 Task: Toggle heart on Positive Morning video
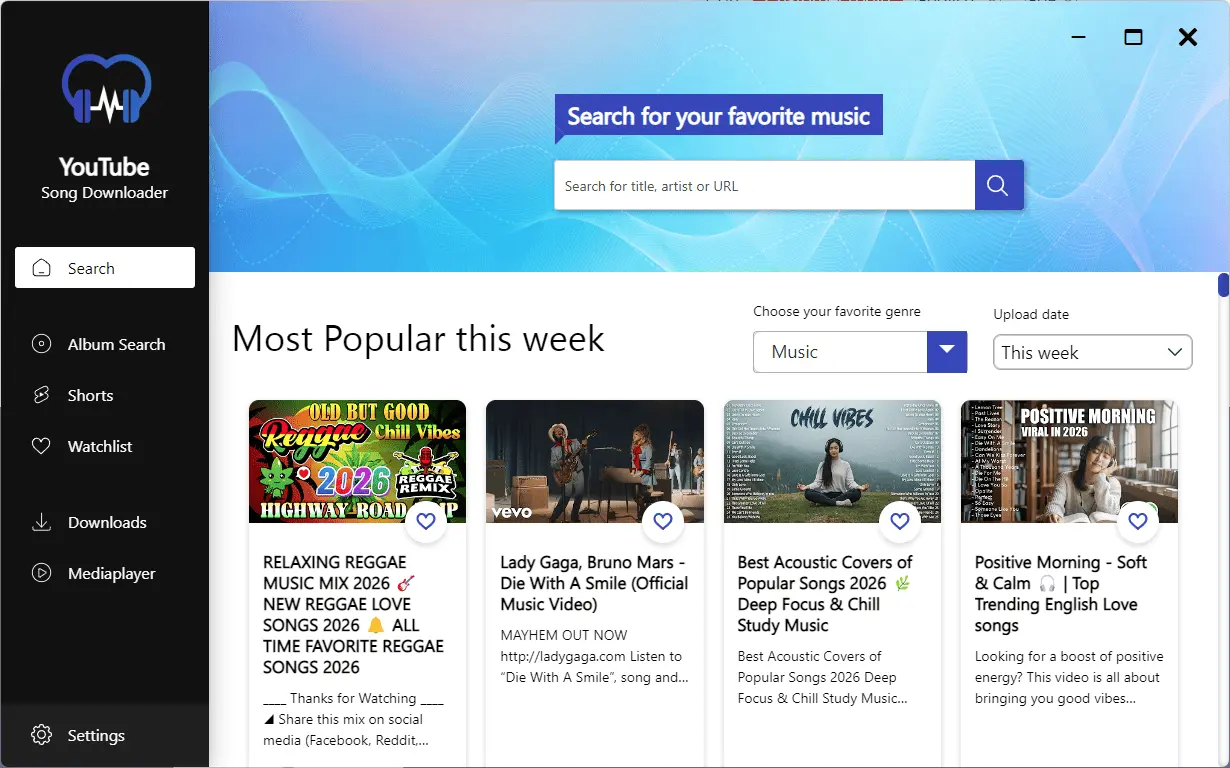(x=1137, y=521)
